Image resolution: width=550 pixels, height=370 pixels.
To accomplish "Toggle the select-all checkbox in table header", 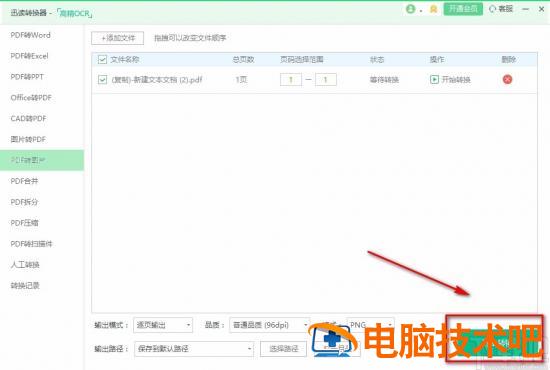I will pyautogui.click(x=102, y=60).
